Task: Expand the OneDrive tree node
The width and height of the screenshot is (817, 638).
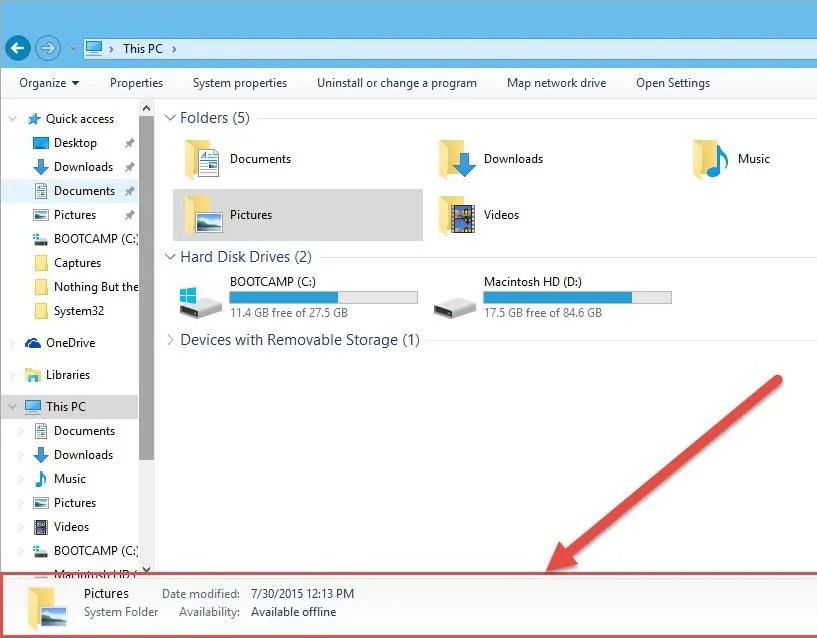Action: click(13, 343)
